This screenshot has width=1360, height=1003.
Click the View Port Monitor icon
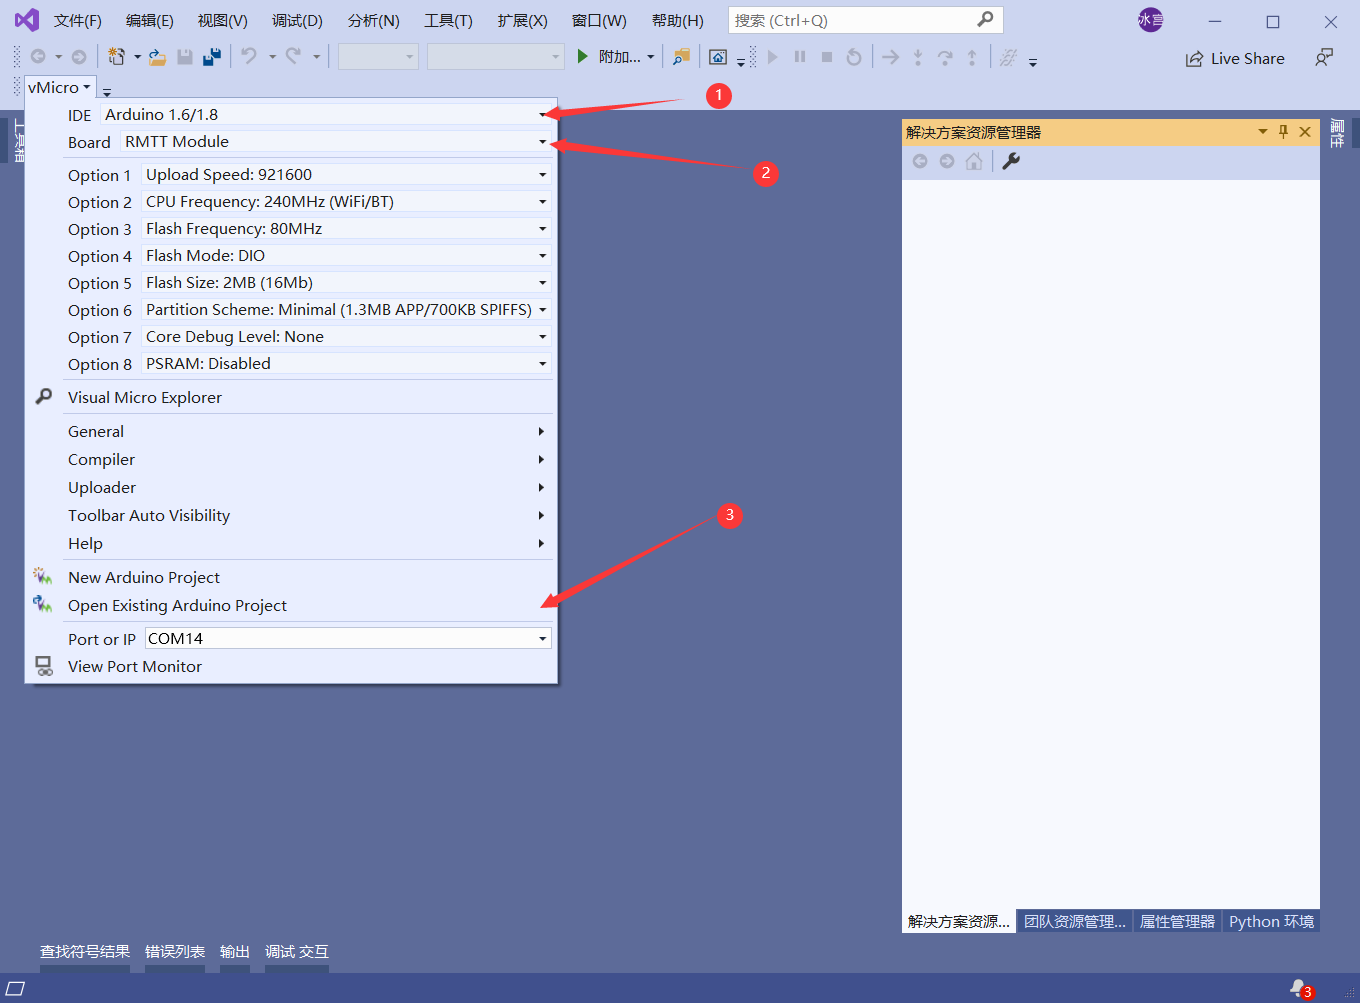coord(44,666)
